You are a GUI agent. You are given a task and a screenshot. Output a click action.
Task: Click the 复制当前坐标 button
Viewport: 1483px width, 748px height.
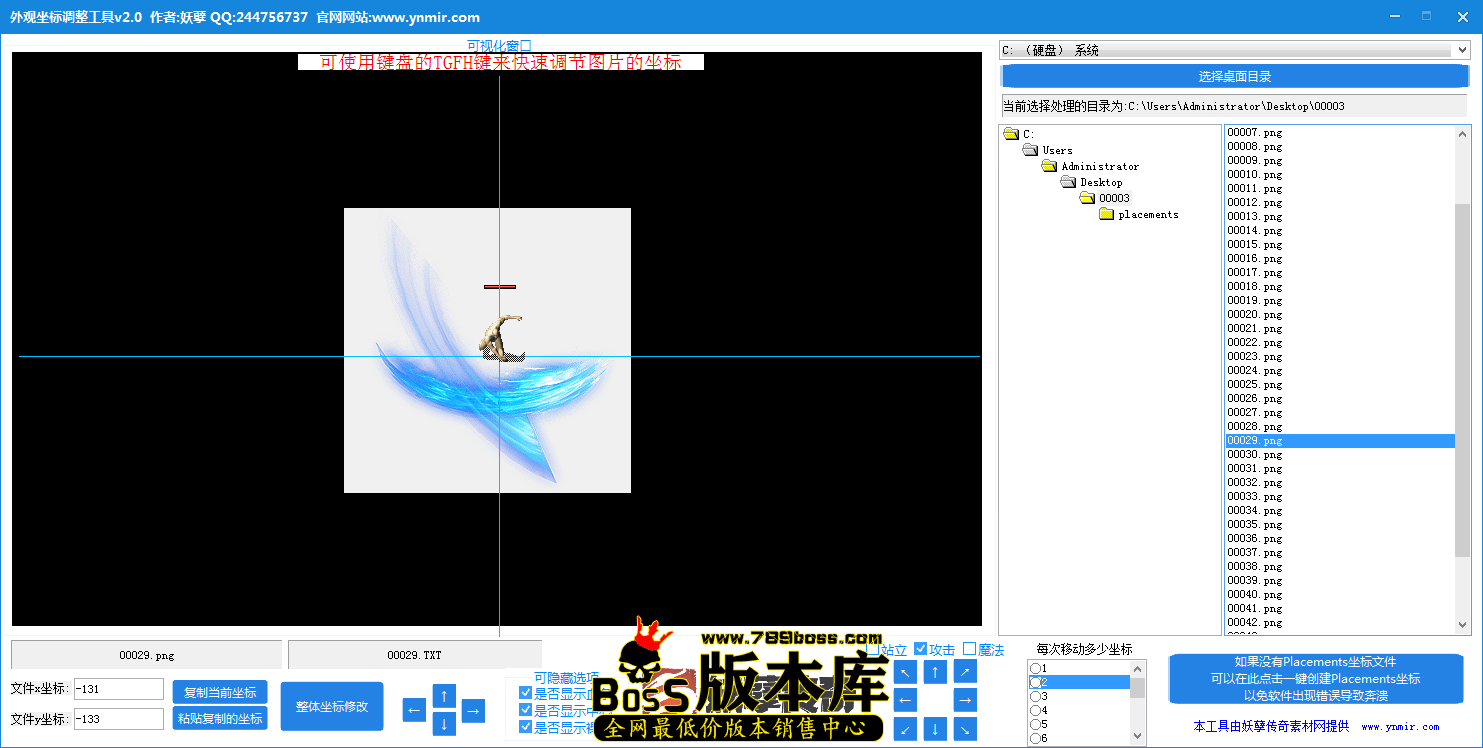[220, 692]
